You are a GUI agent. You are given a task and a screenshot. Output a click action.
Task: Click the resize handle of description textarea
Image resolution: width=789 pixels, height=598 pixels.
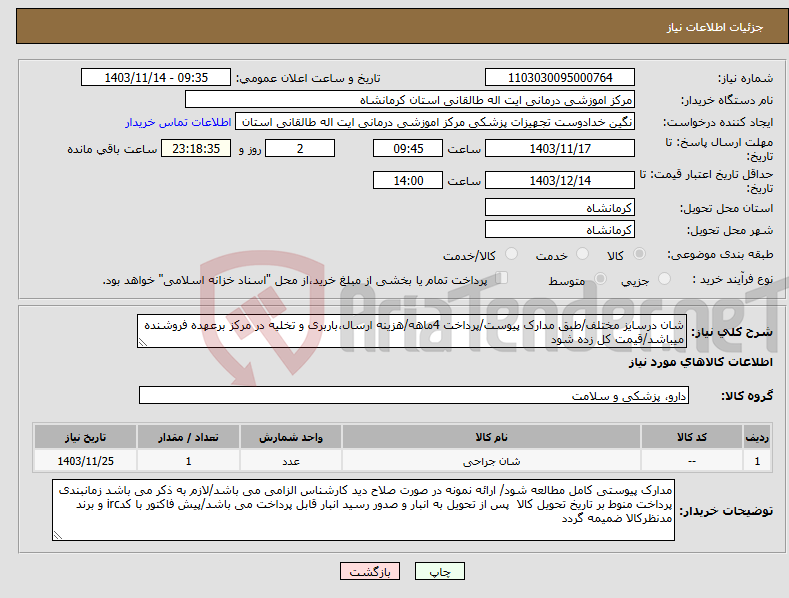click(x=143, y=342)
